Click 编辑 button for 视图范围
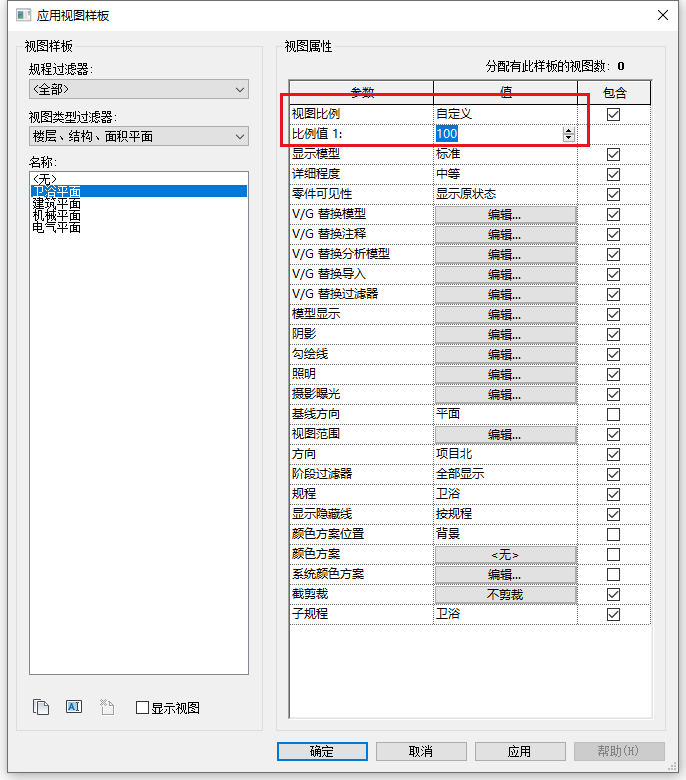 [505, 434]
